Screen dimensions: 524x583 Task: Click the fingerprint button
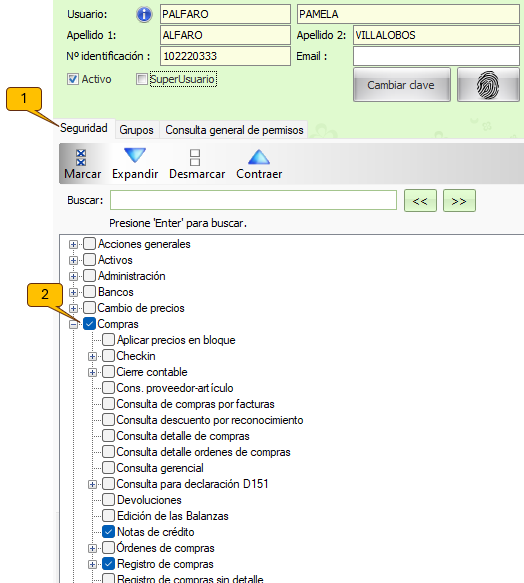[488, 85]
